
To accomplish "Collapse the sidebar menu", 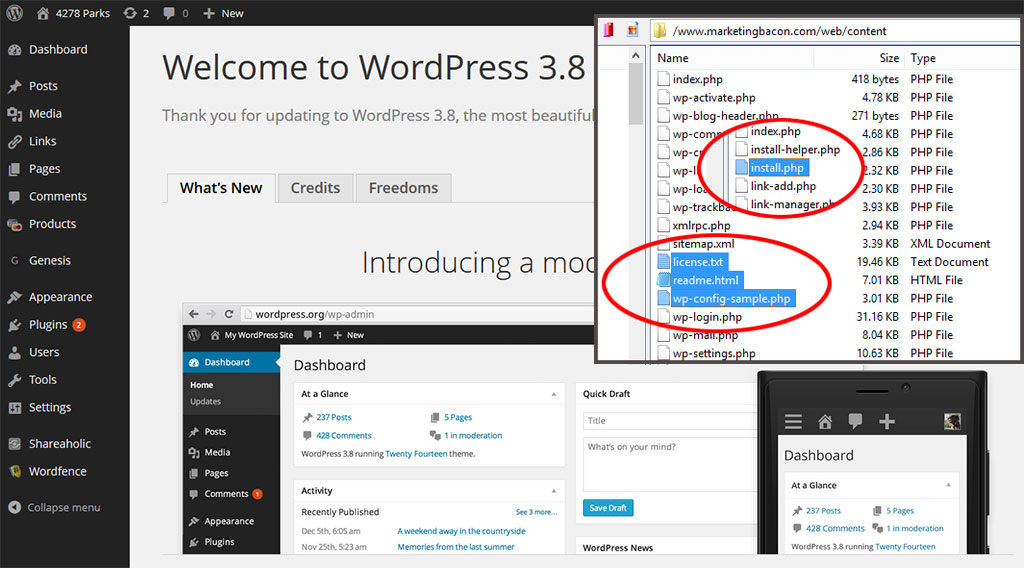I will pos(55,507).
